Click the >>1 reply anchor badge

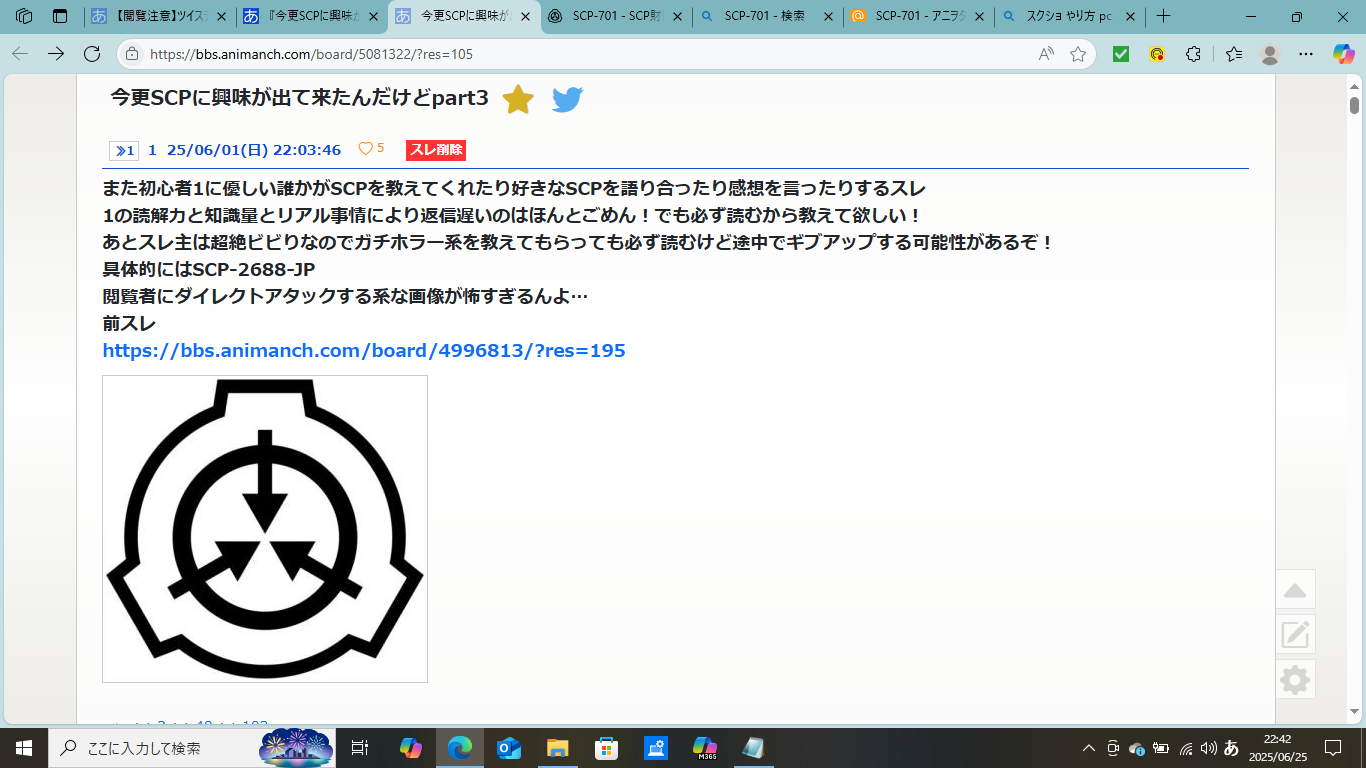tap(124, 150)
